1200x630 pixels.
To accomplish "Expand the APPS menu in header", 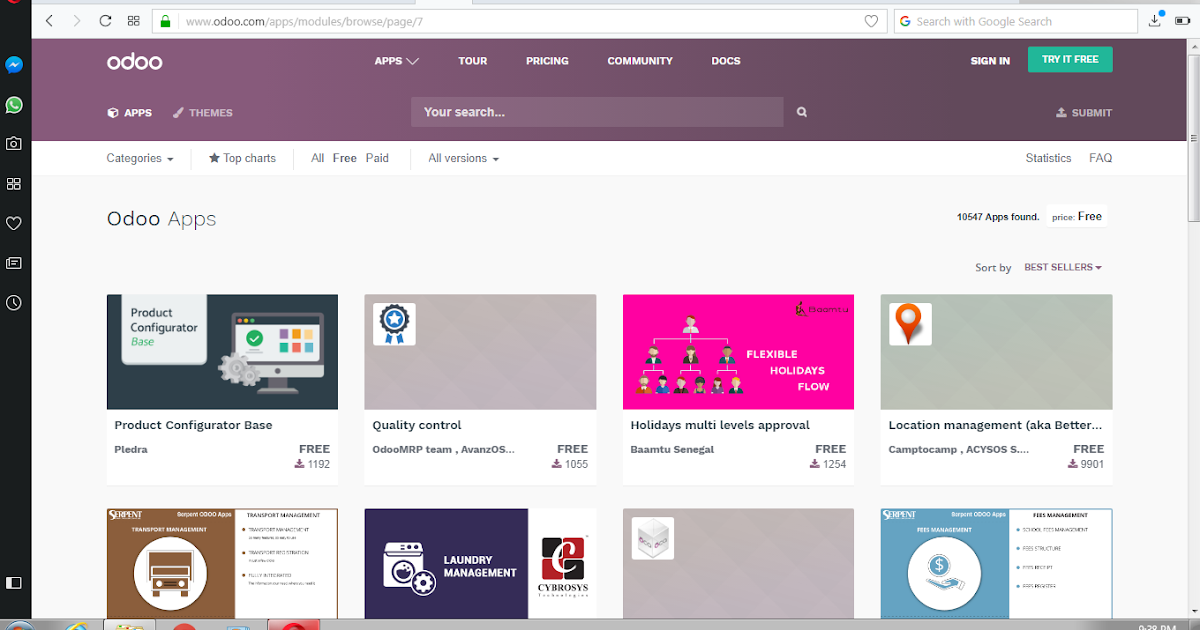I will click(x=396, y=61).
